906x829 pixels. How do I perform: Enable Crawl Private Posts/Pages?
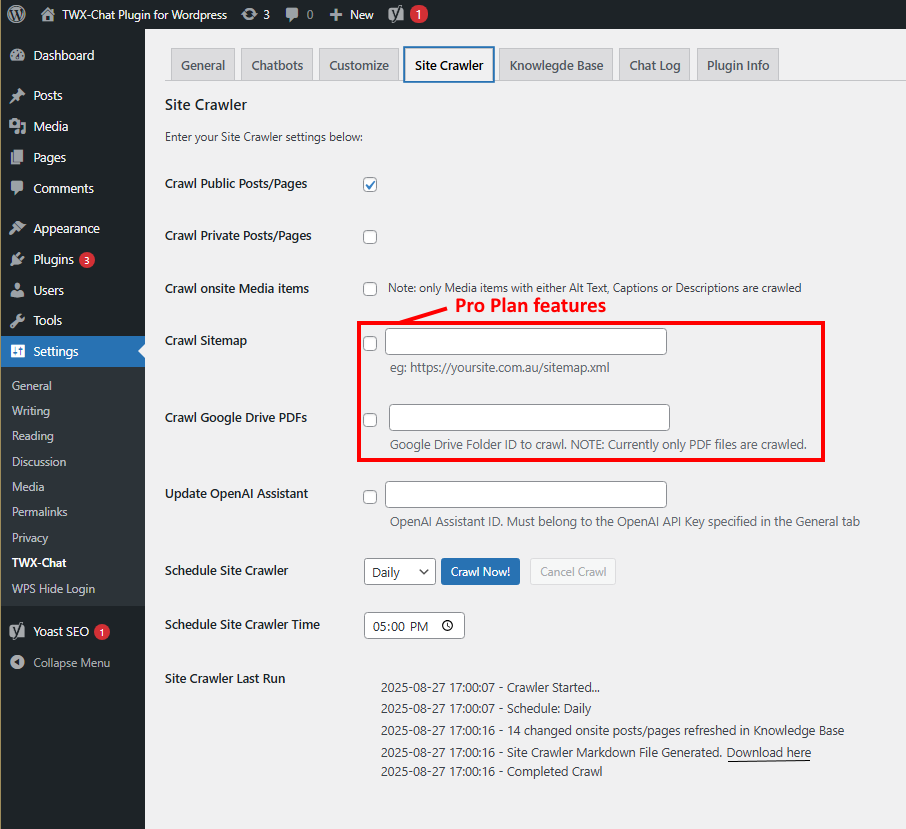click(x=370, y=237)
